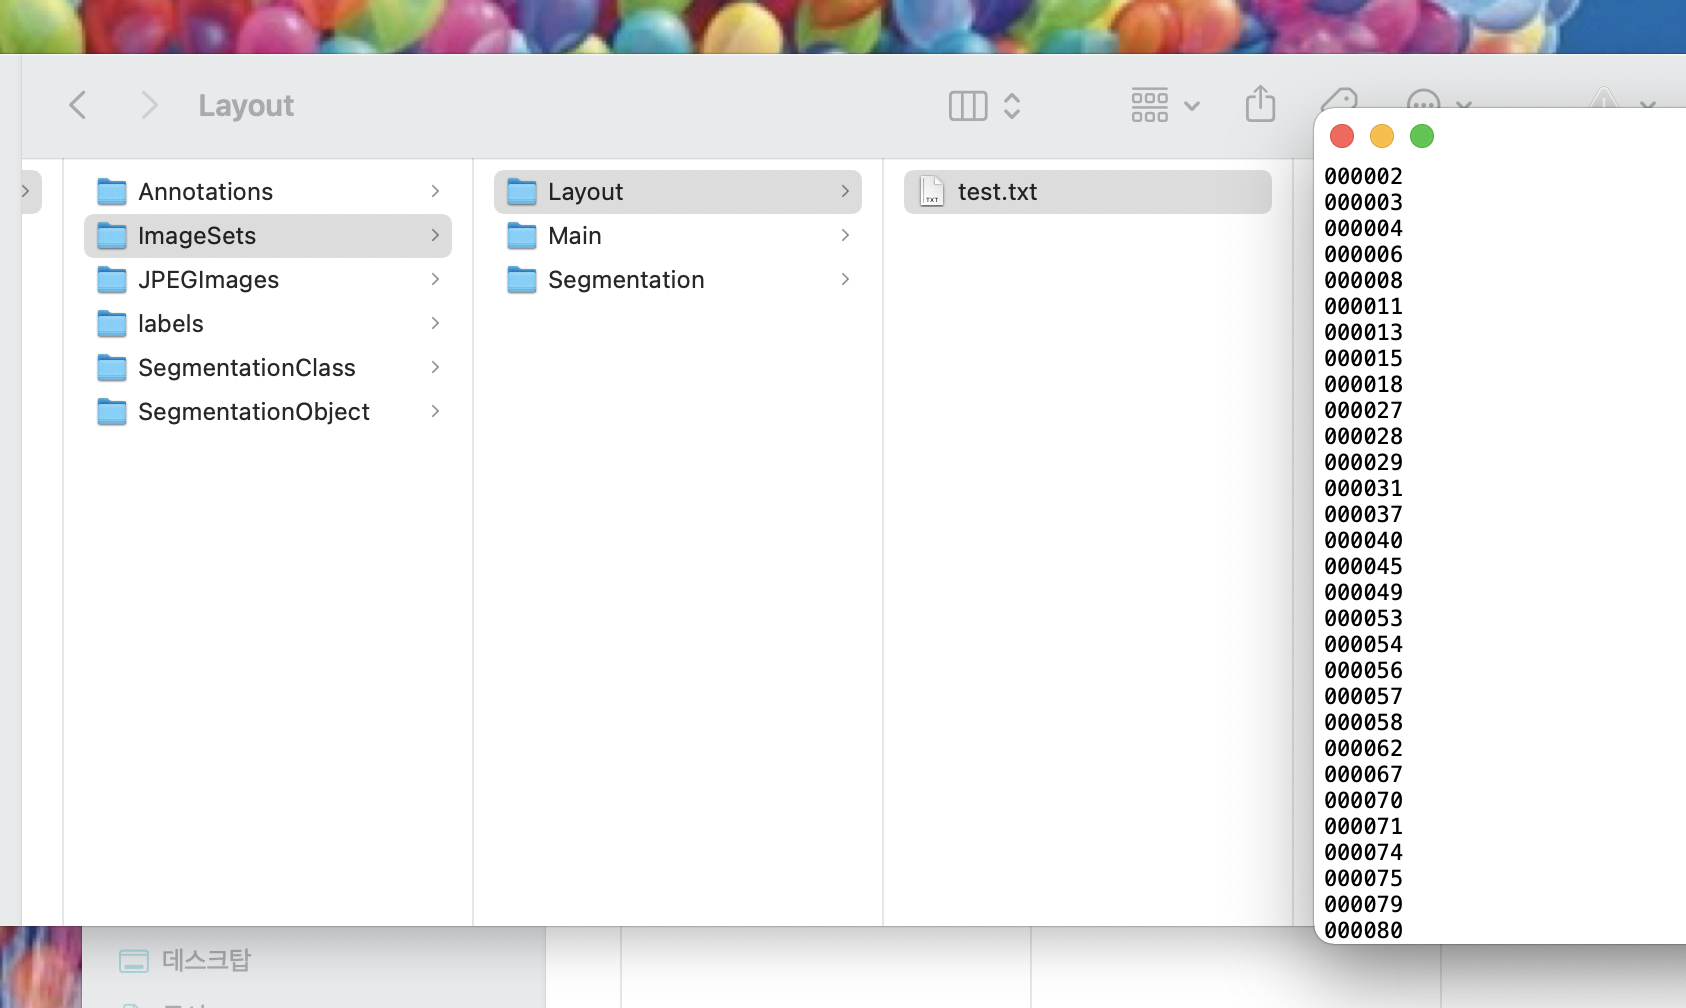Click the Share toolbar icon
The image size is (1686, 1008).
click(x=1260, y=104)
